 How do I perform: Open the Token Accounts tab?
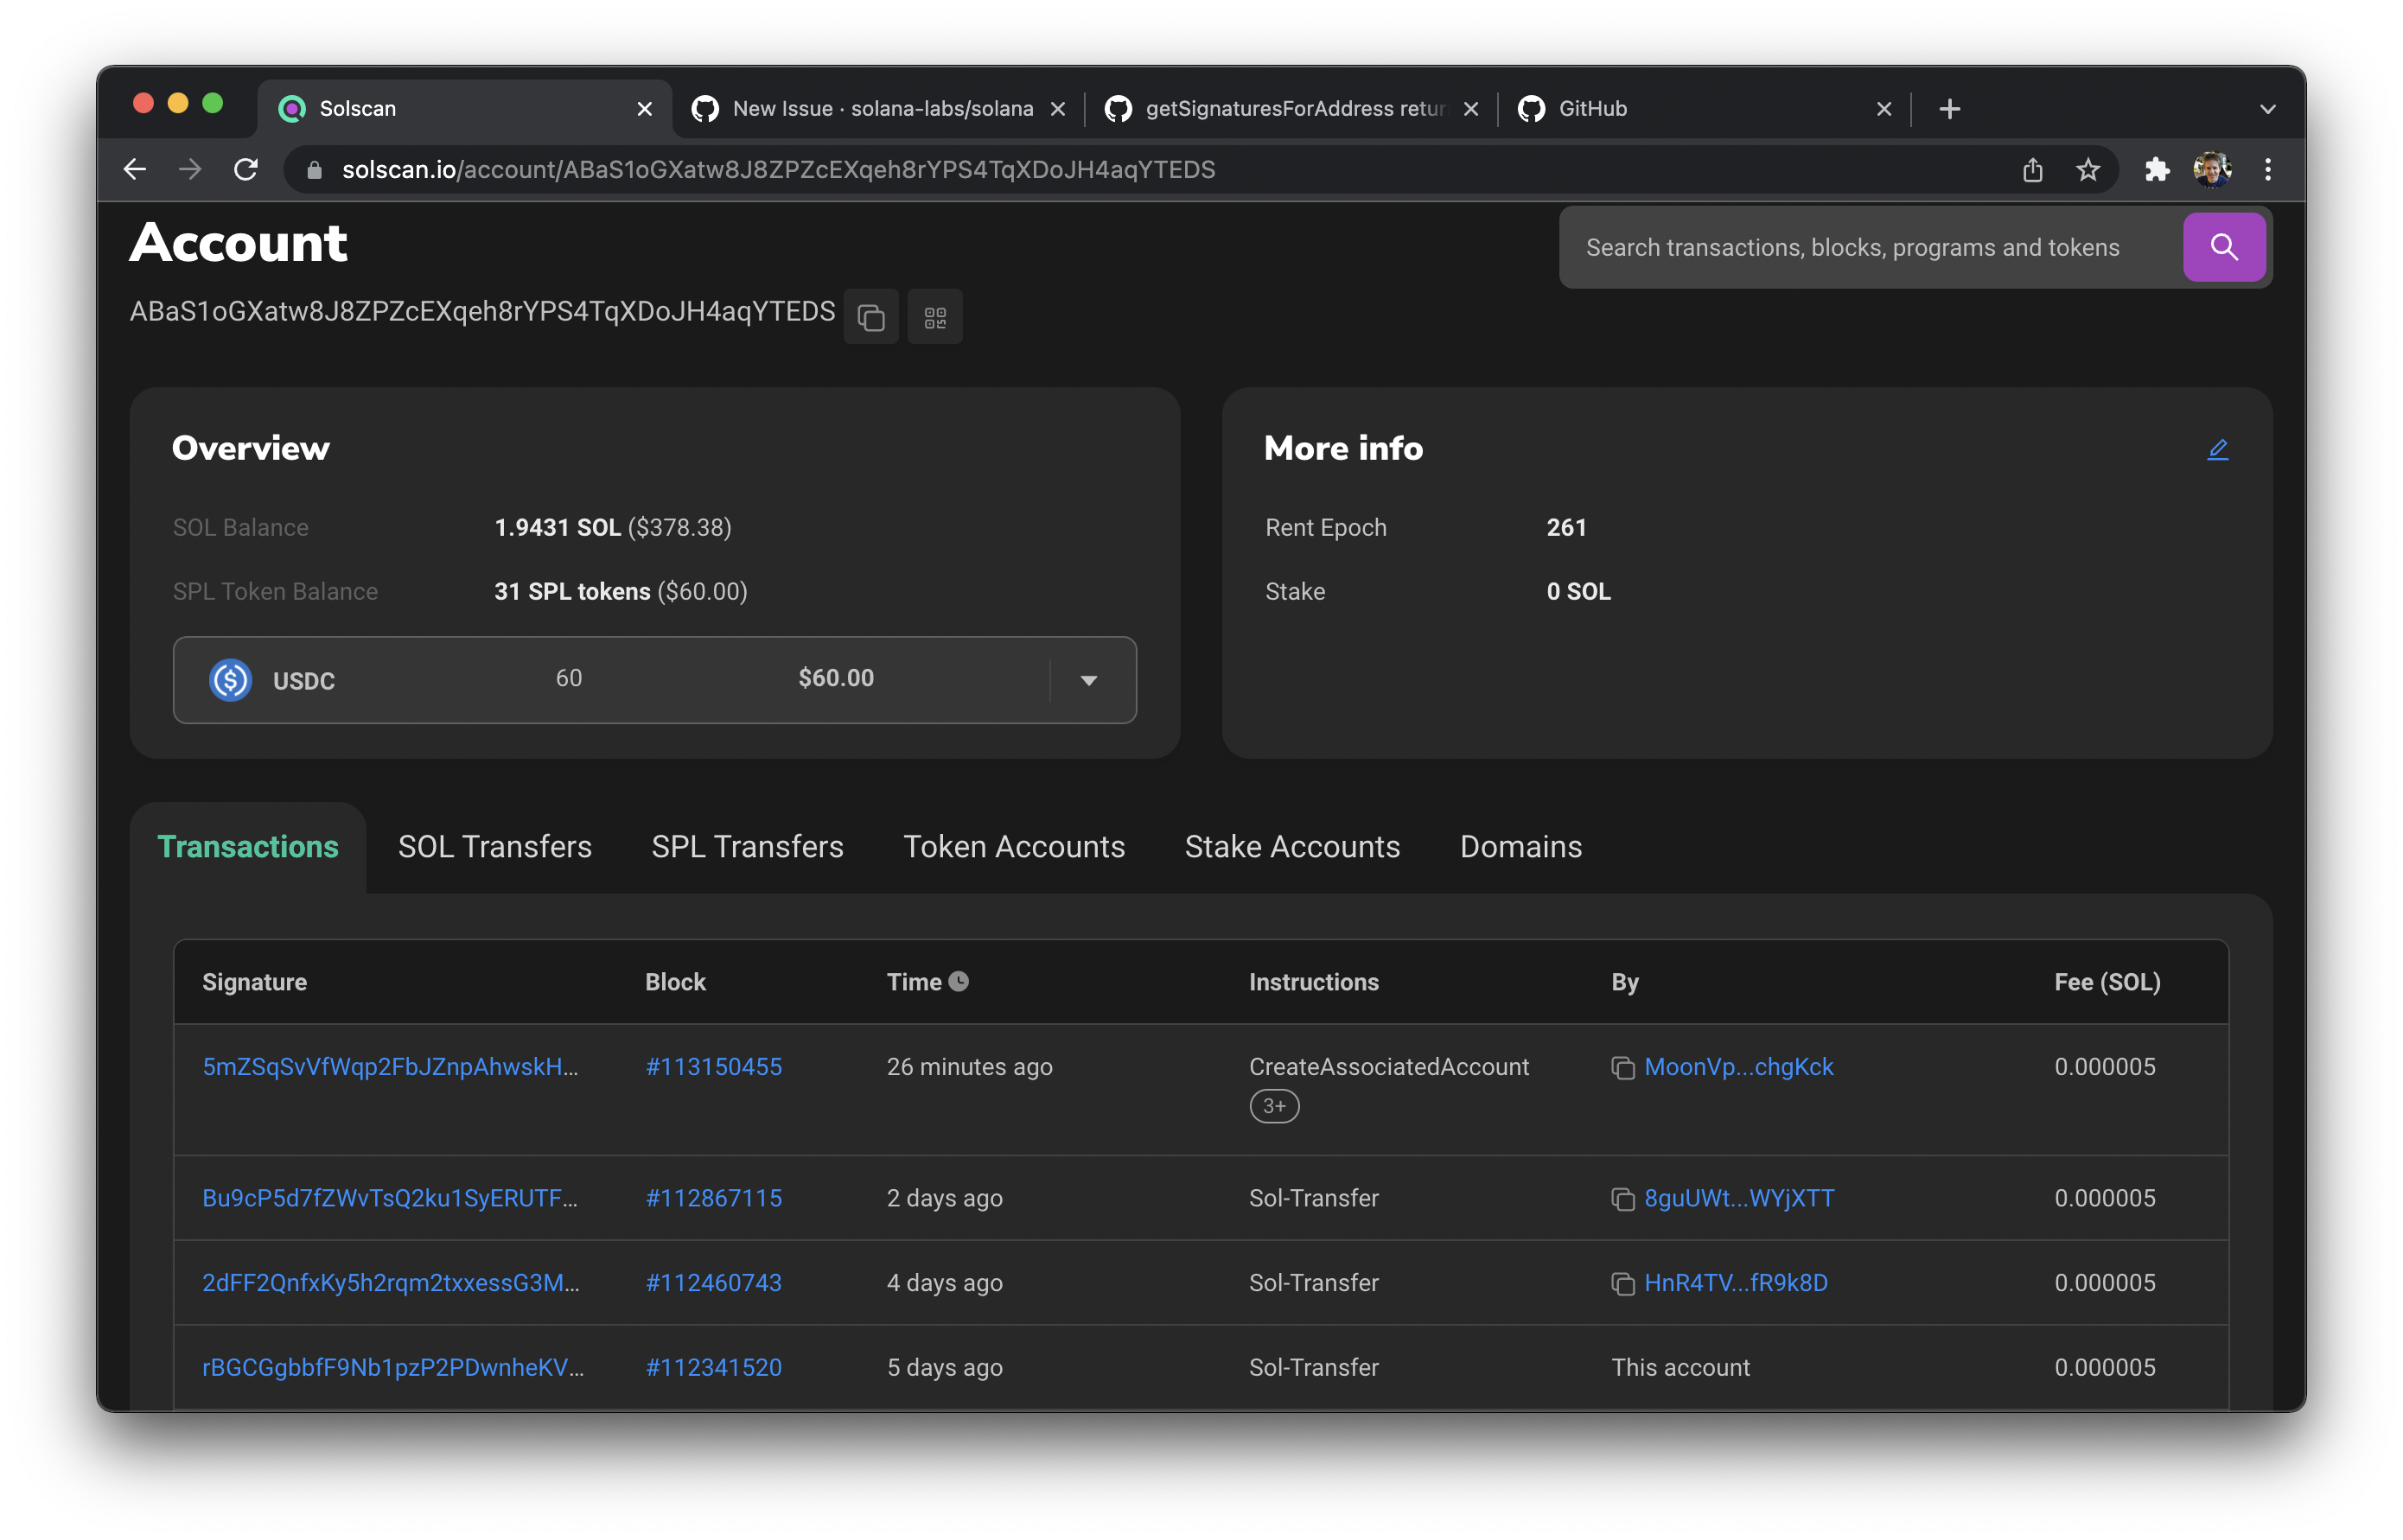point(1013,847)
